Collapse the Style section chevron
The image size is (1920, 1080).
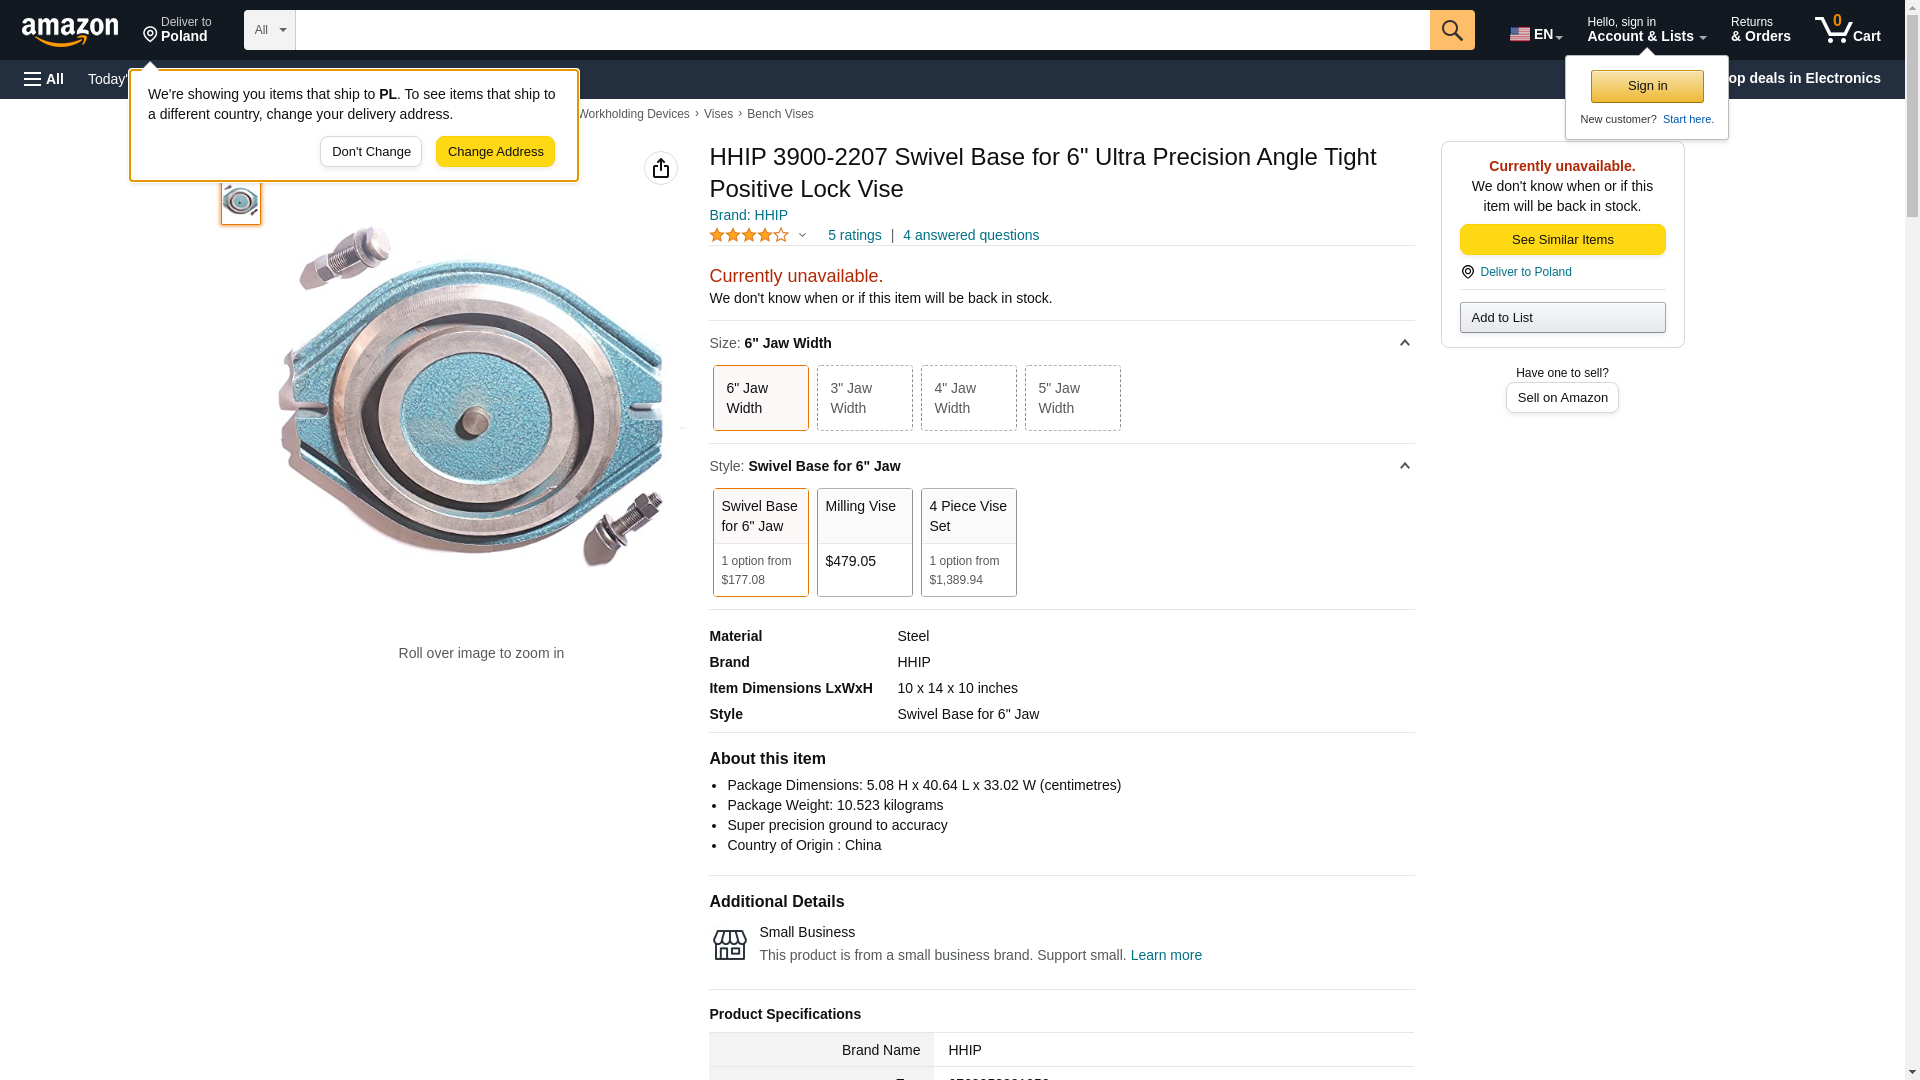click(x=1404, y=466)
